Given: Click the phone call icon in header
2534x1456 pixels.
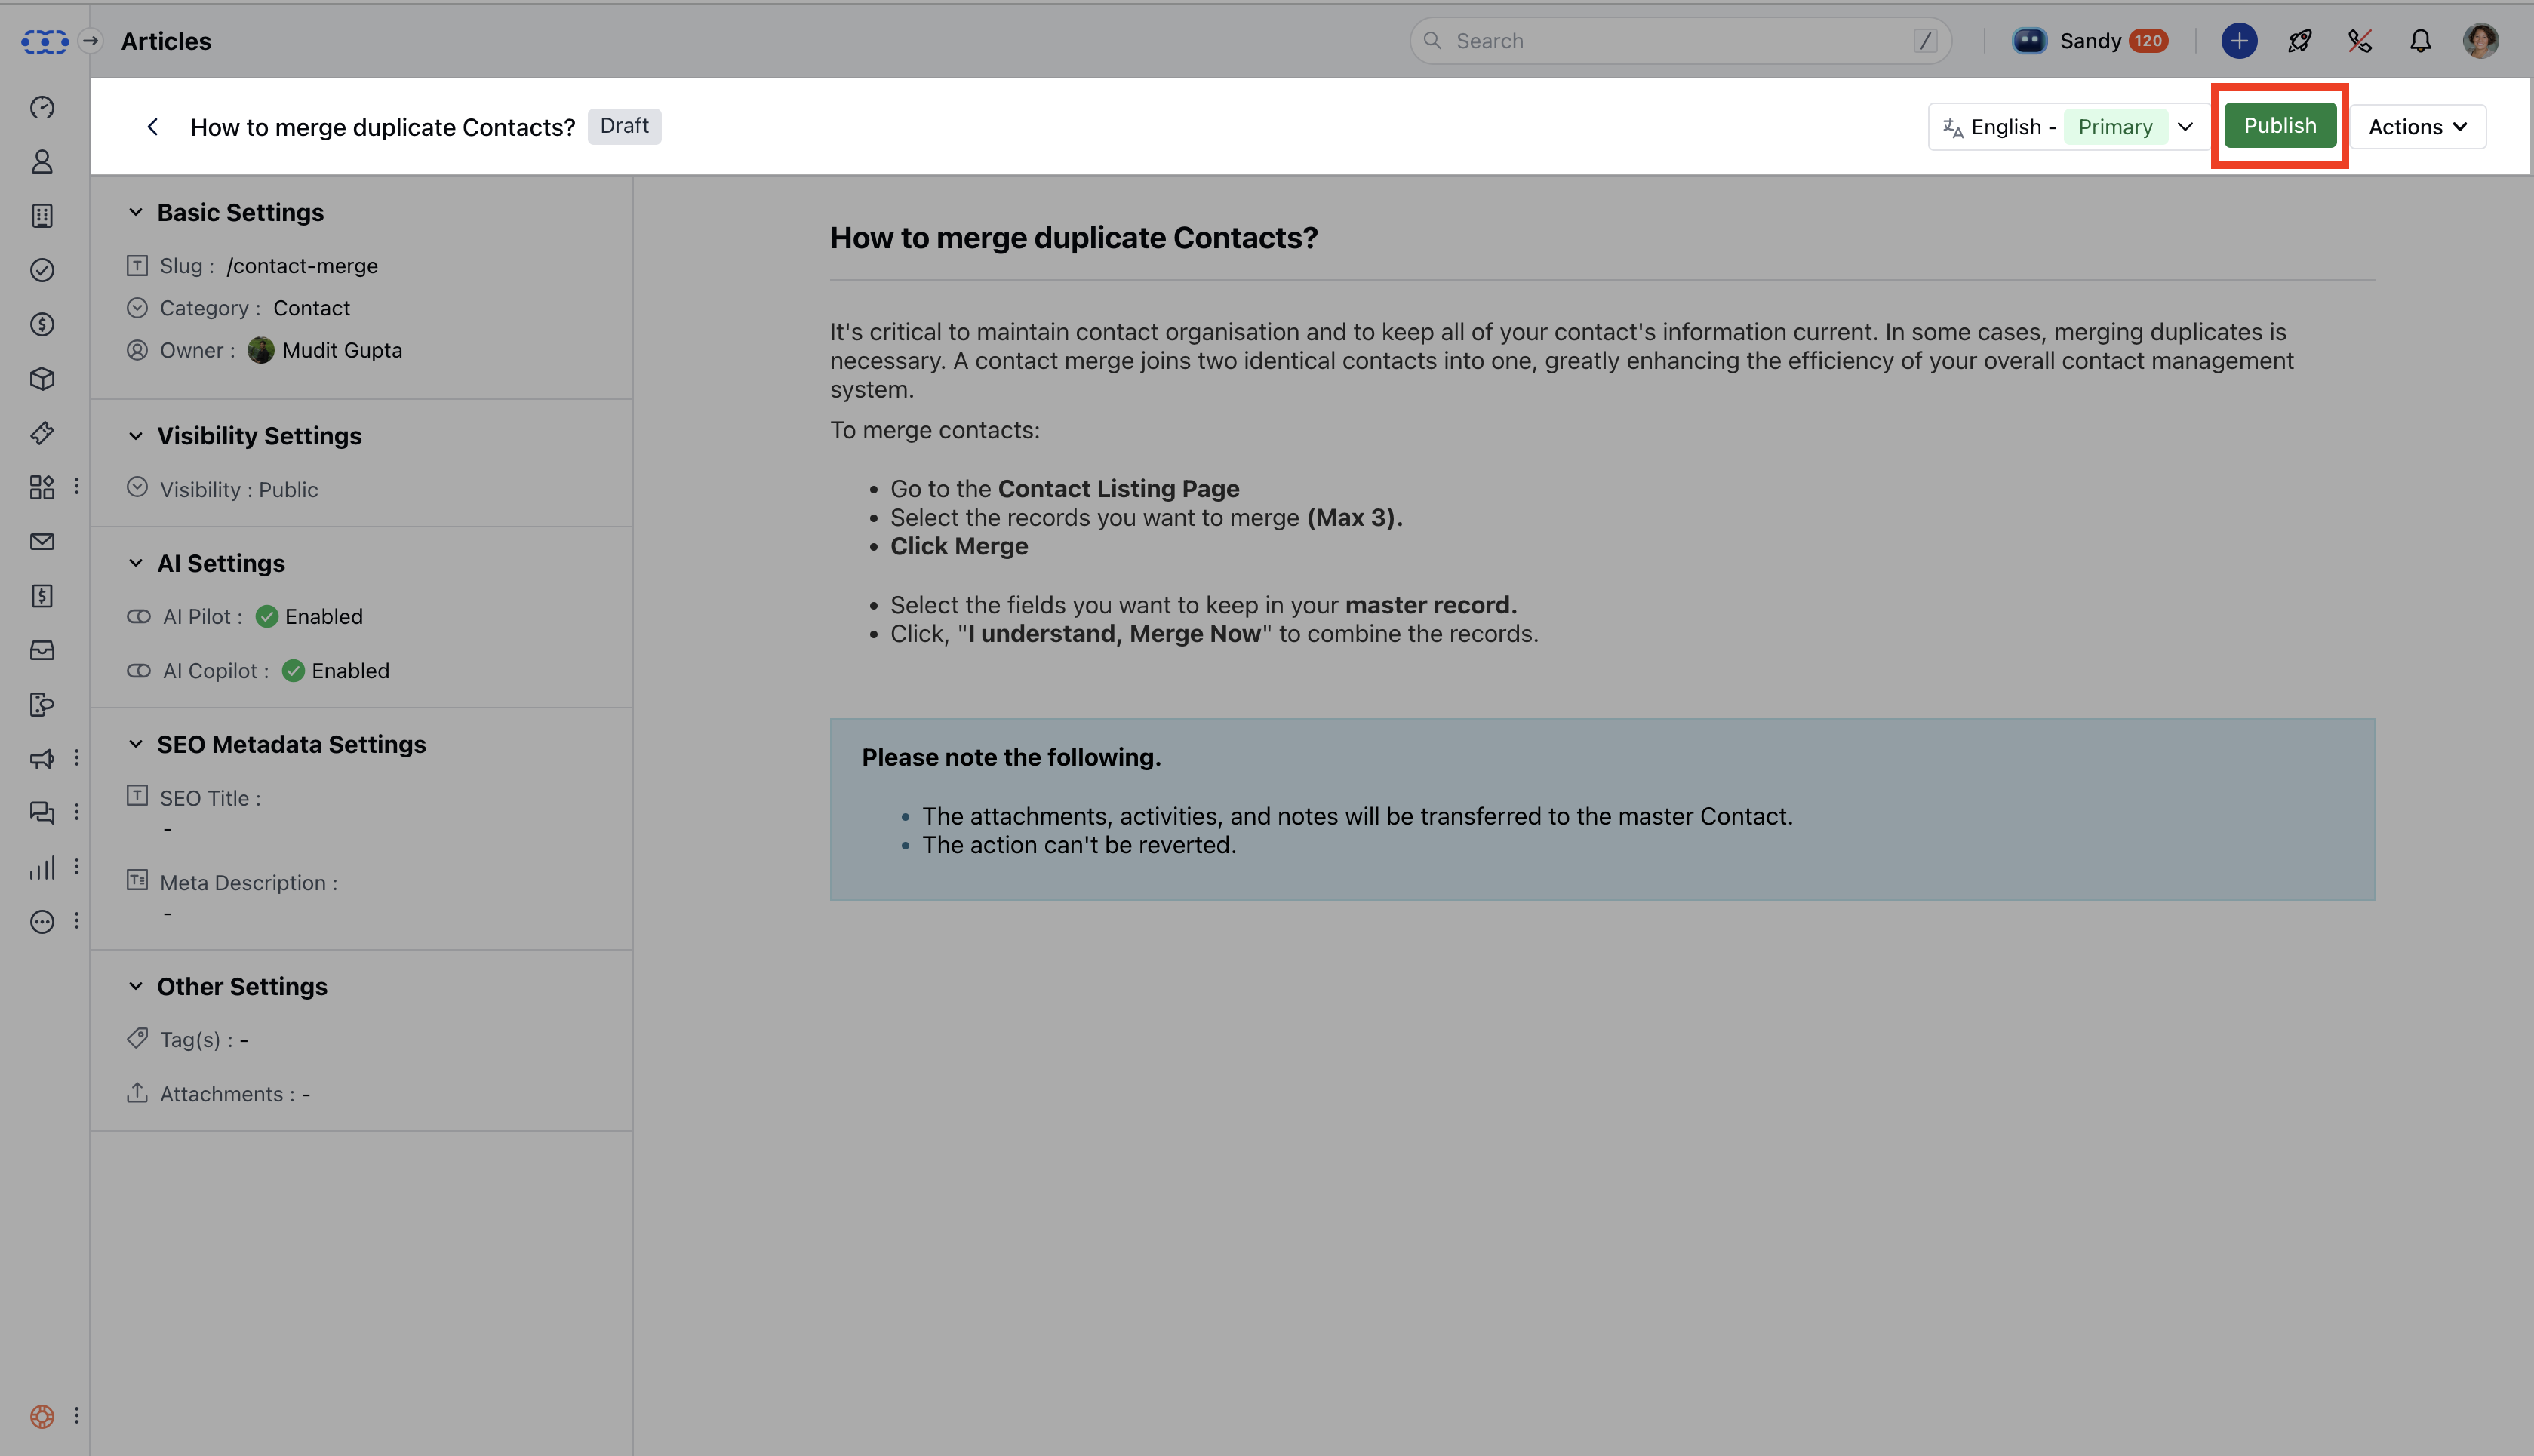Looking at the screenshot, I should click(x=2360, y=41).
